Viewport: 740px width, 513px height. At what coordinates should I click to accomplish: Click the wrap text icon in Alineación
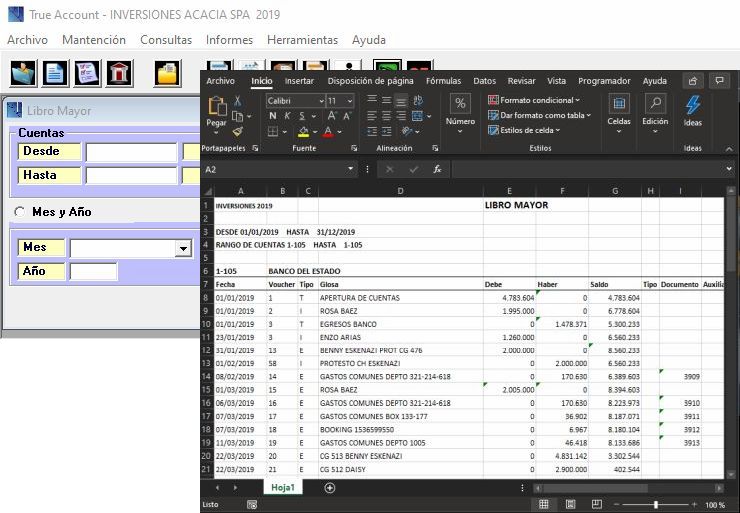coord(418,100)
